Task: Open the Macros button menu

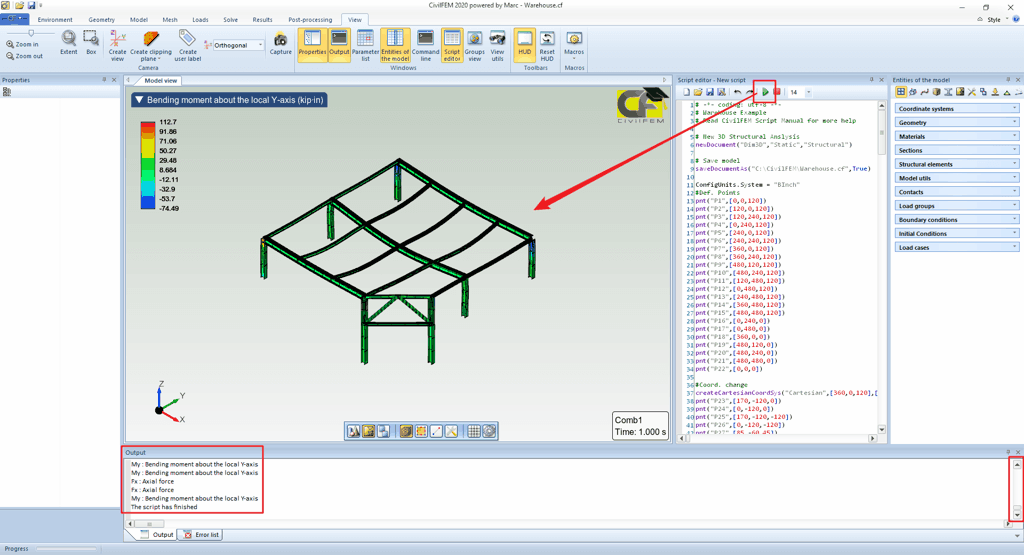Action: pos(574,45)
